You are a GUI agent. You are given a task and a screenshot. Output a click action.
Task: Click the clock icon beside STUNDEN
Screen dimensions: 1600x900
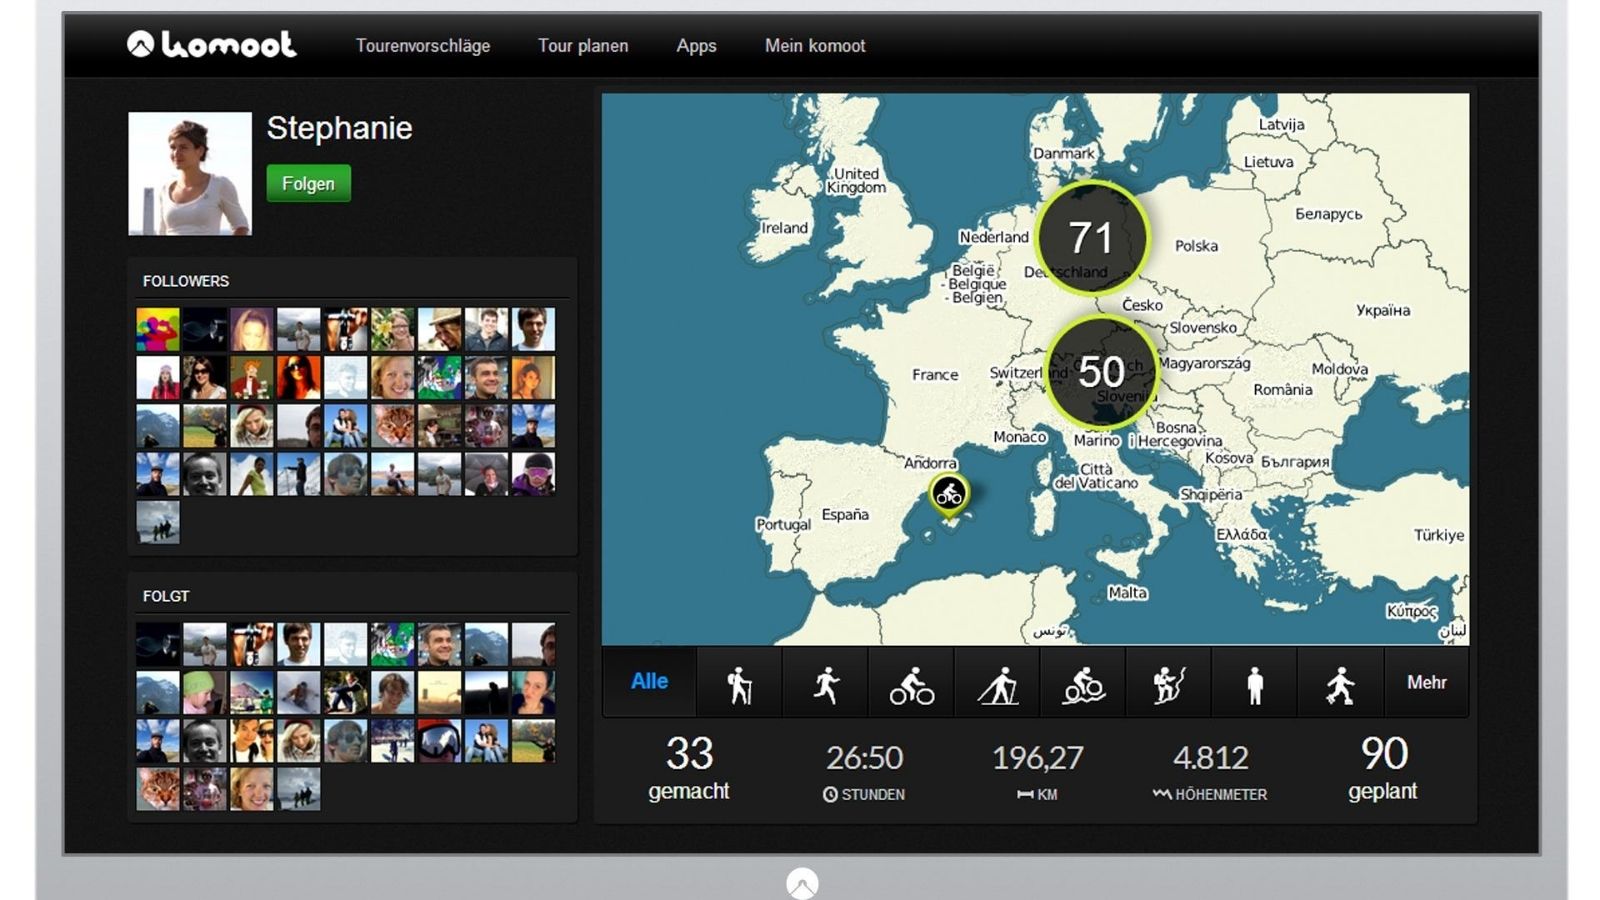[830, 794]
